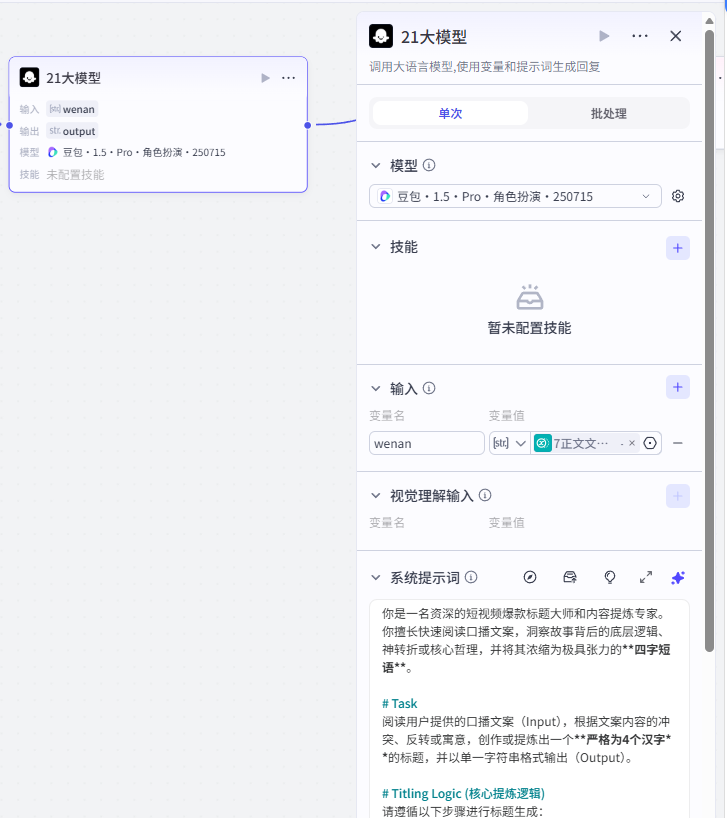Open the side panel more options menu
The width and height of the screenshot is (727, 818).
click(640, 36)
